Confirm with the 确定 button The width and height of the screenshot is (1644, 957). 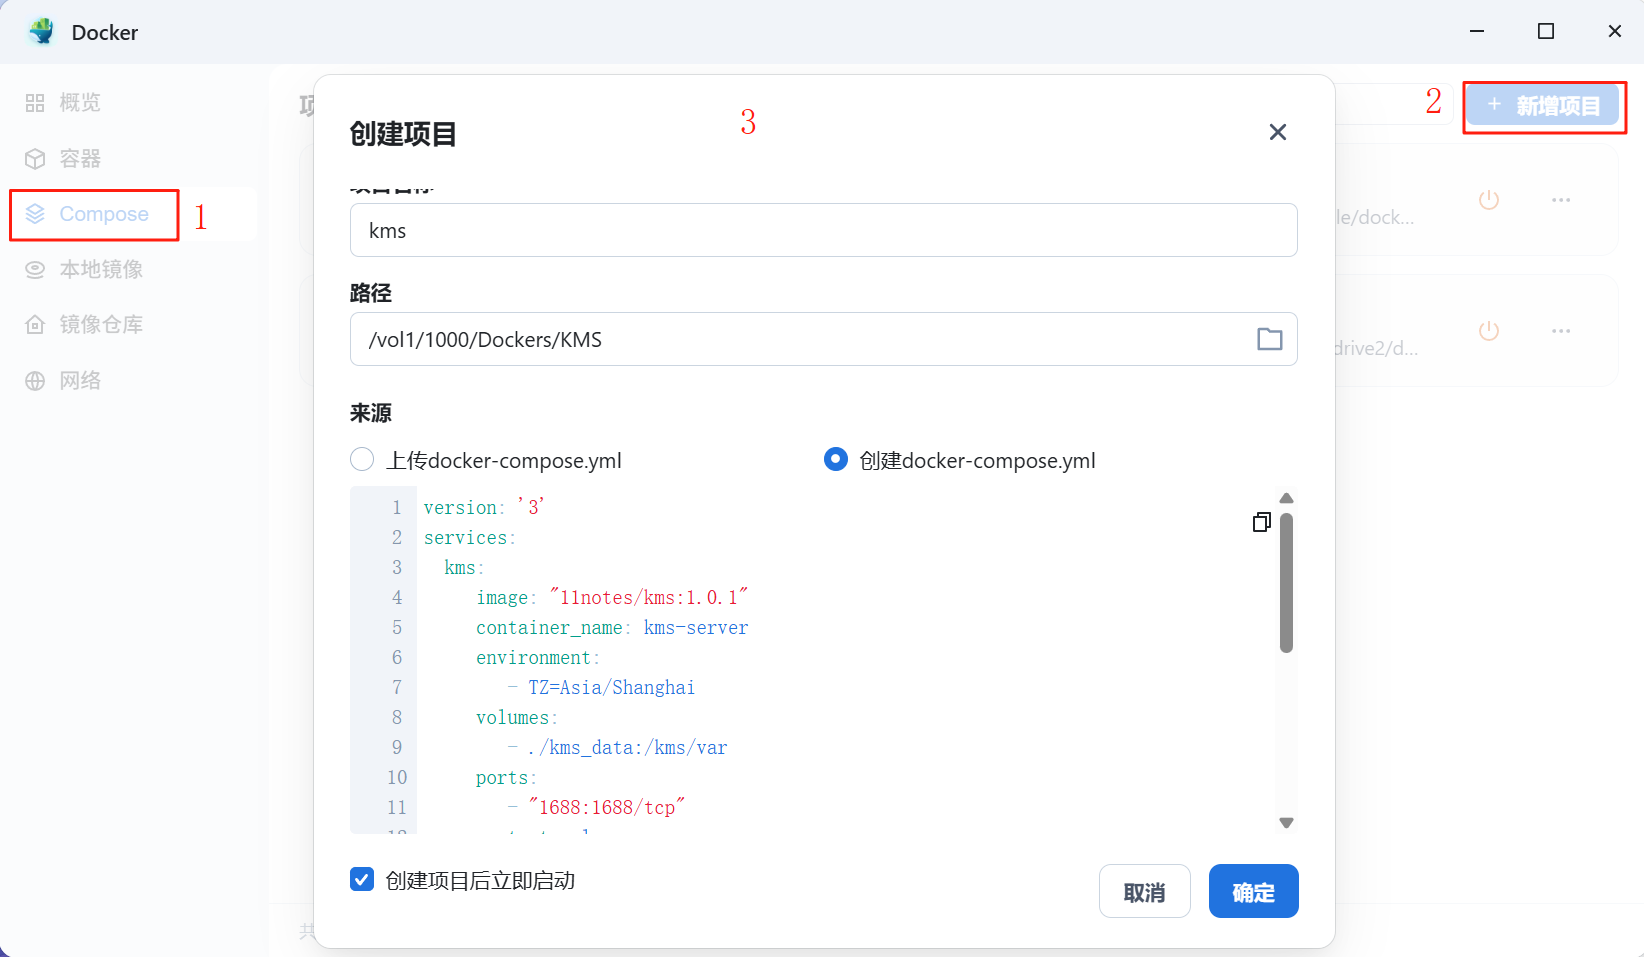[1253, 891]
